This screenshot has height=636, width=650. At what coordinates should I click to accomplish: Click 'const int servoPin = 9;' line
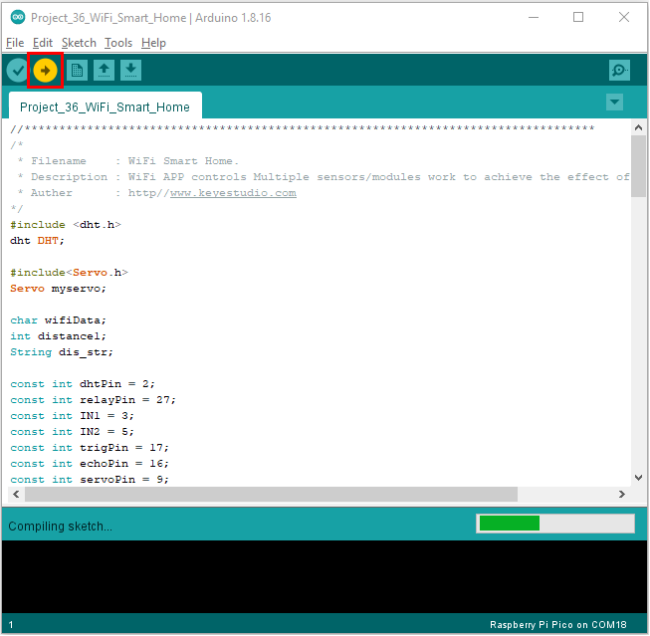click(x=90, y=480)
